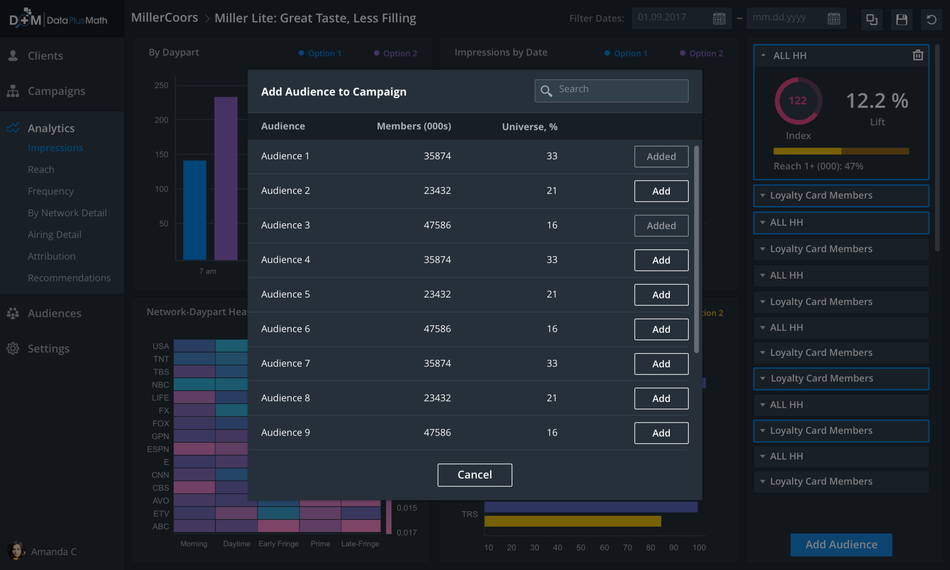
Task: Toggle the Added button for Audience 3
Action: (661, 226)
